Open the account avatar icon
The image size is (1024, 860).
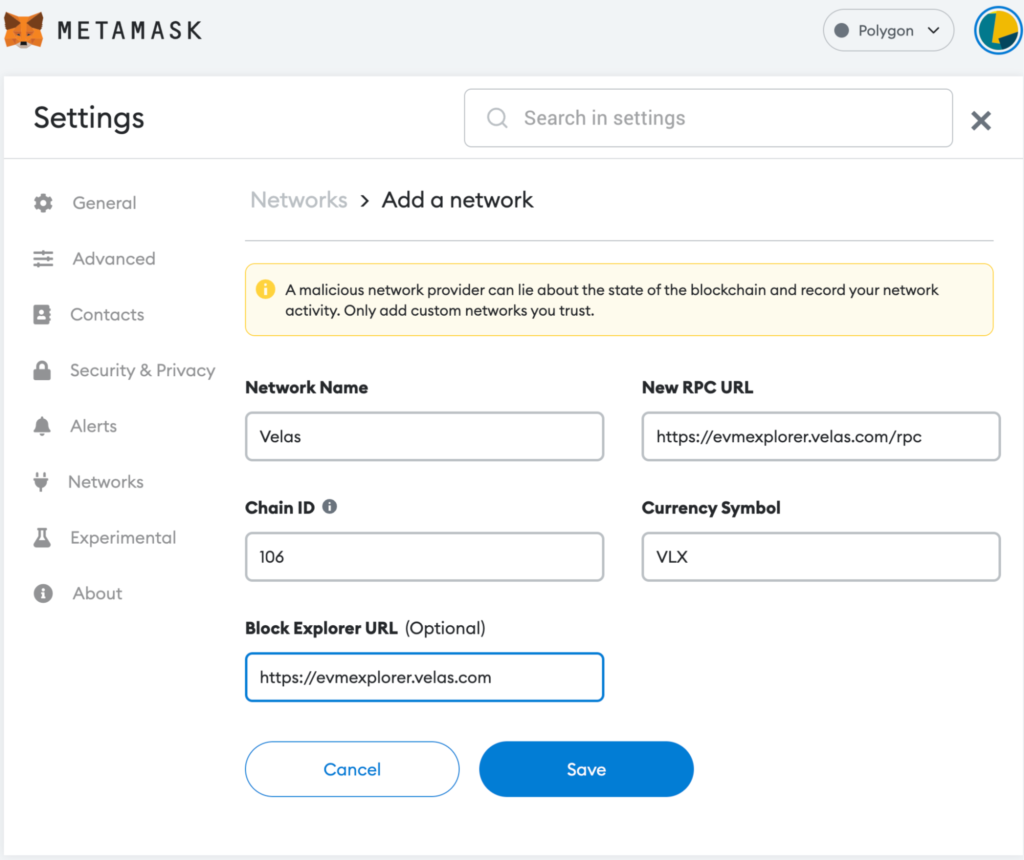pos(997,31)
